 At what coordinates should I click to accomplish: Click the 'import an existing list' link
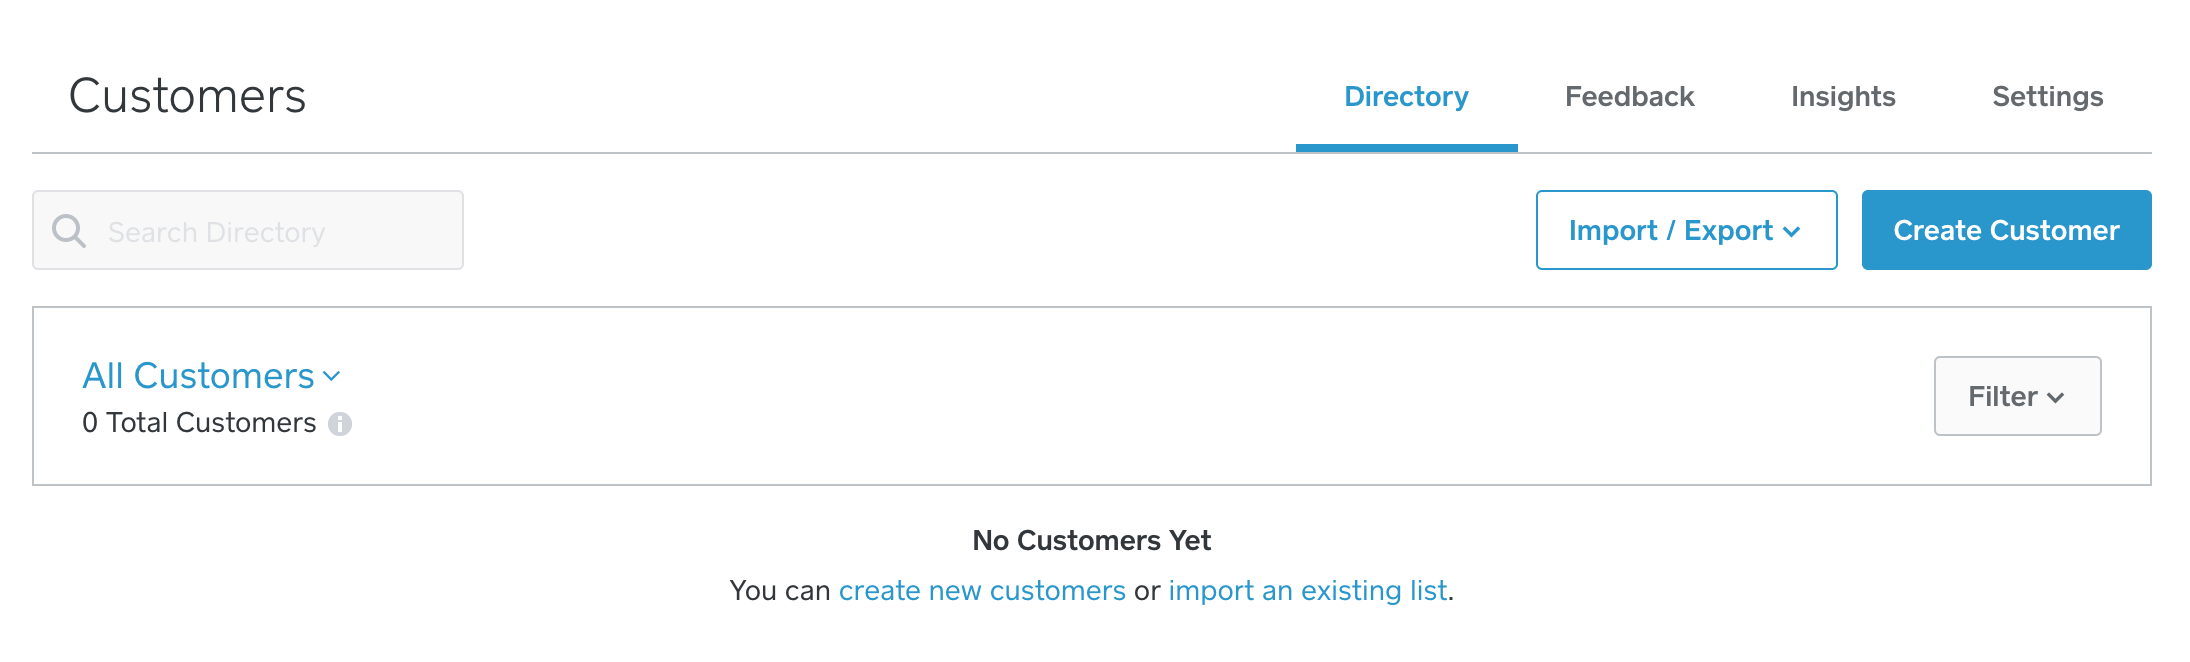(x=1308, y=591)
